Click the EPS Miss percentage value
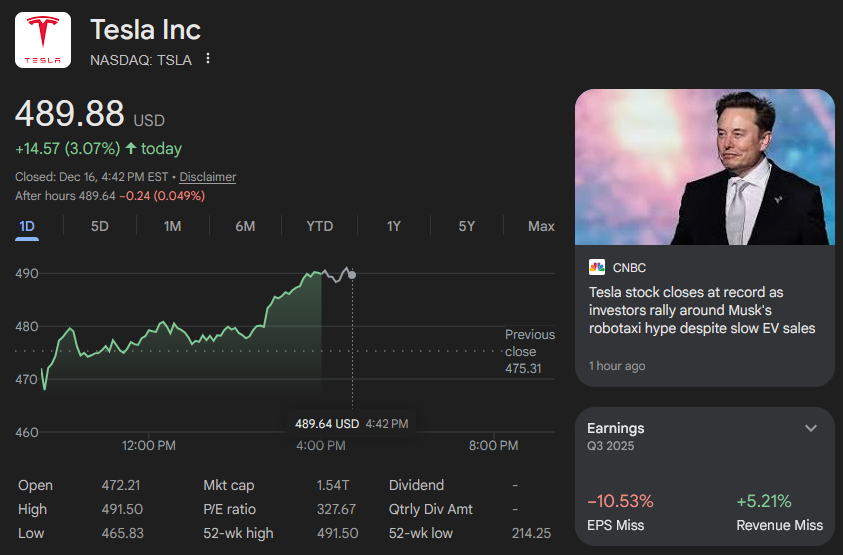The image size is (843, 555). 619,501
